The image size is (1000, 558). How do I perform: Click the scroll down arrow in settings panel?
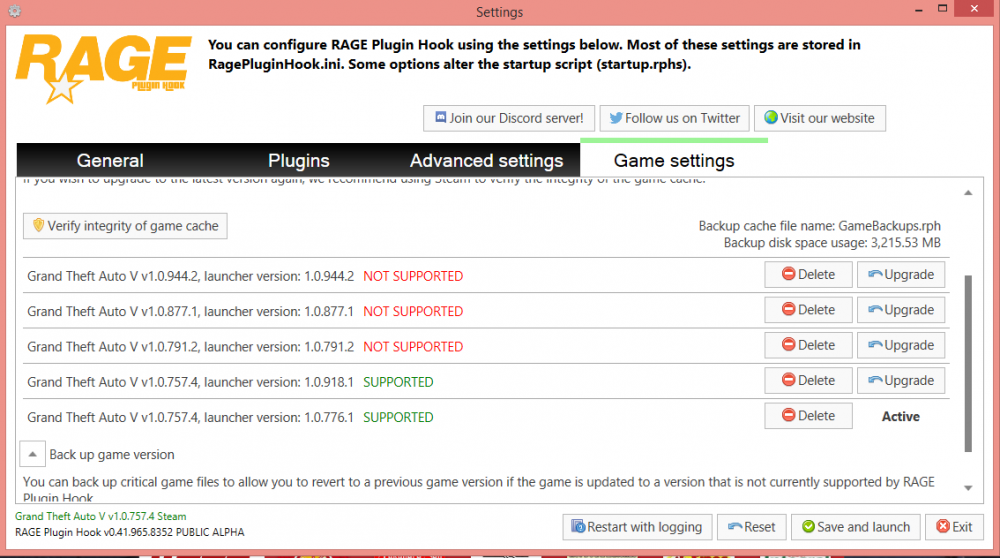pos(968,488)
